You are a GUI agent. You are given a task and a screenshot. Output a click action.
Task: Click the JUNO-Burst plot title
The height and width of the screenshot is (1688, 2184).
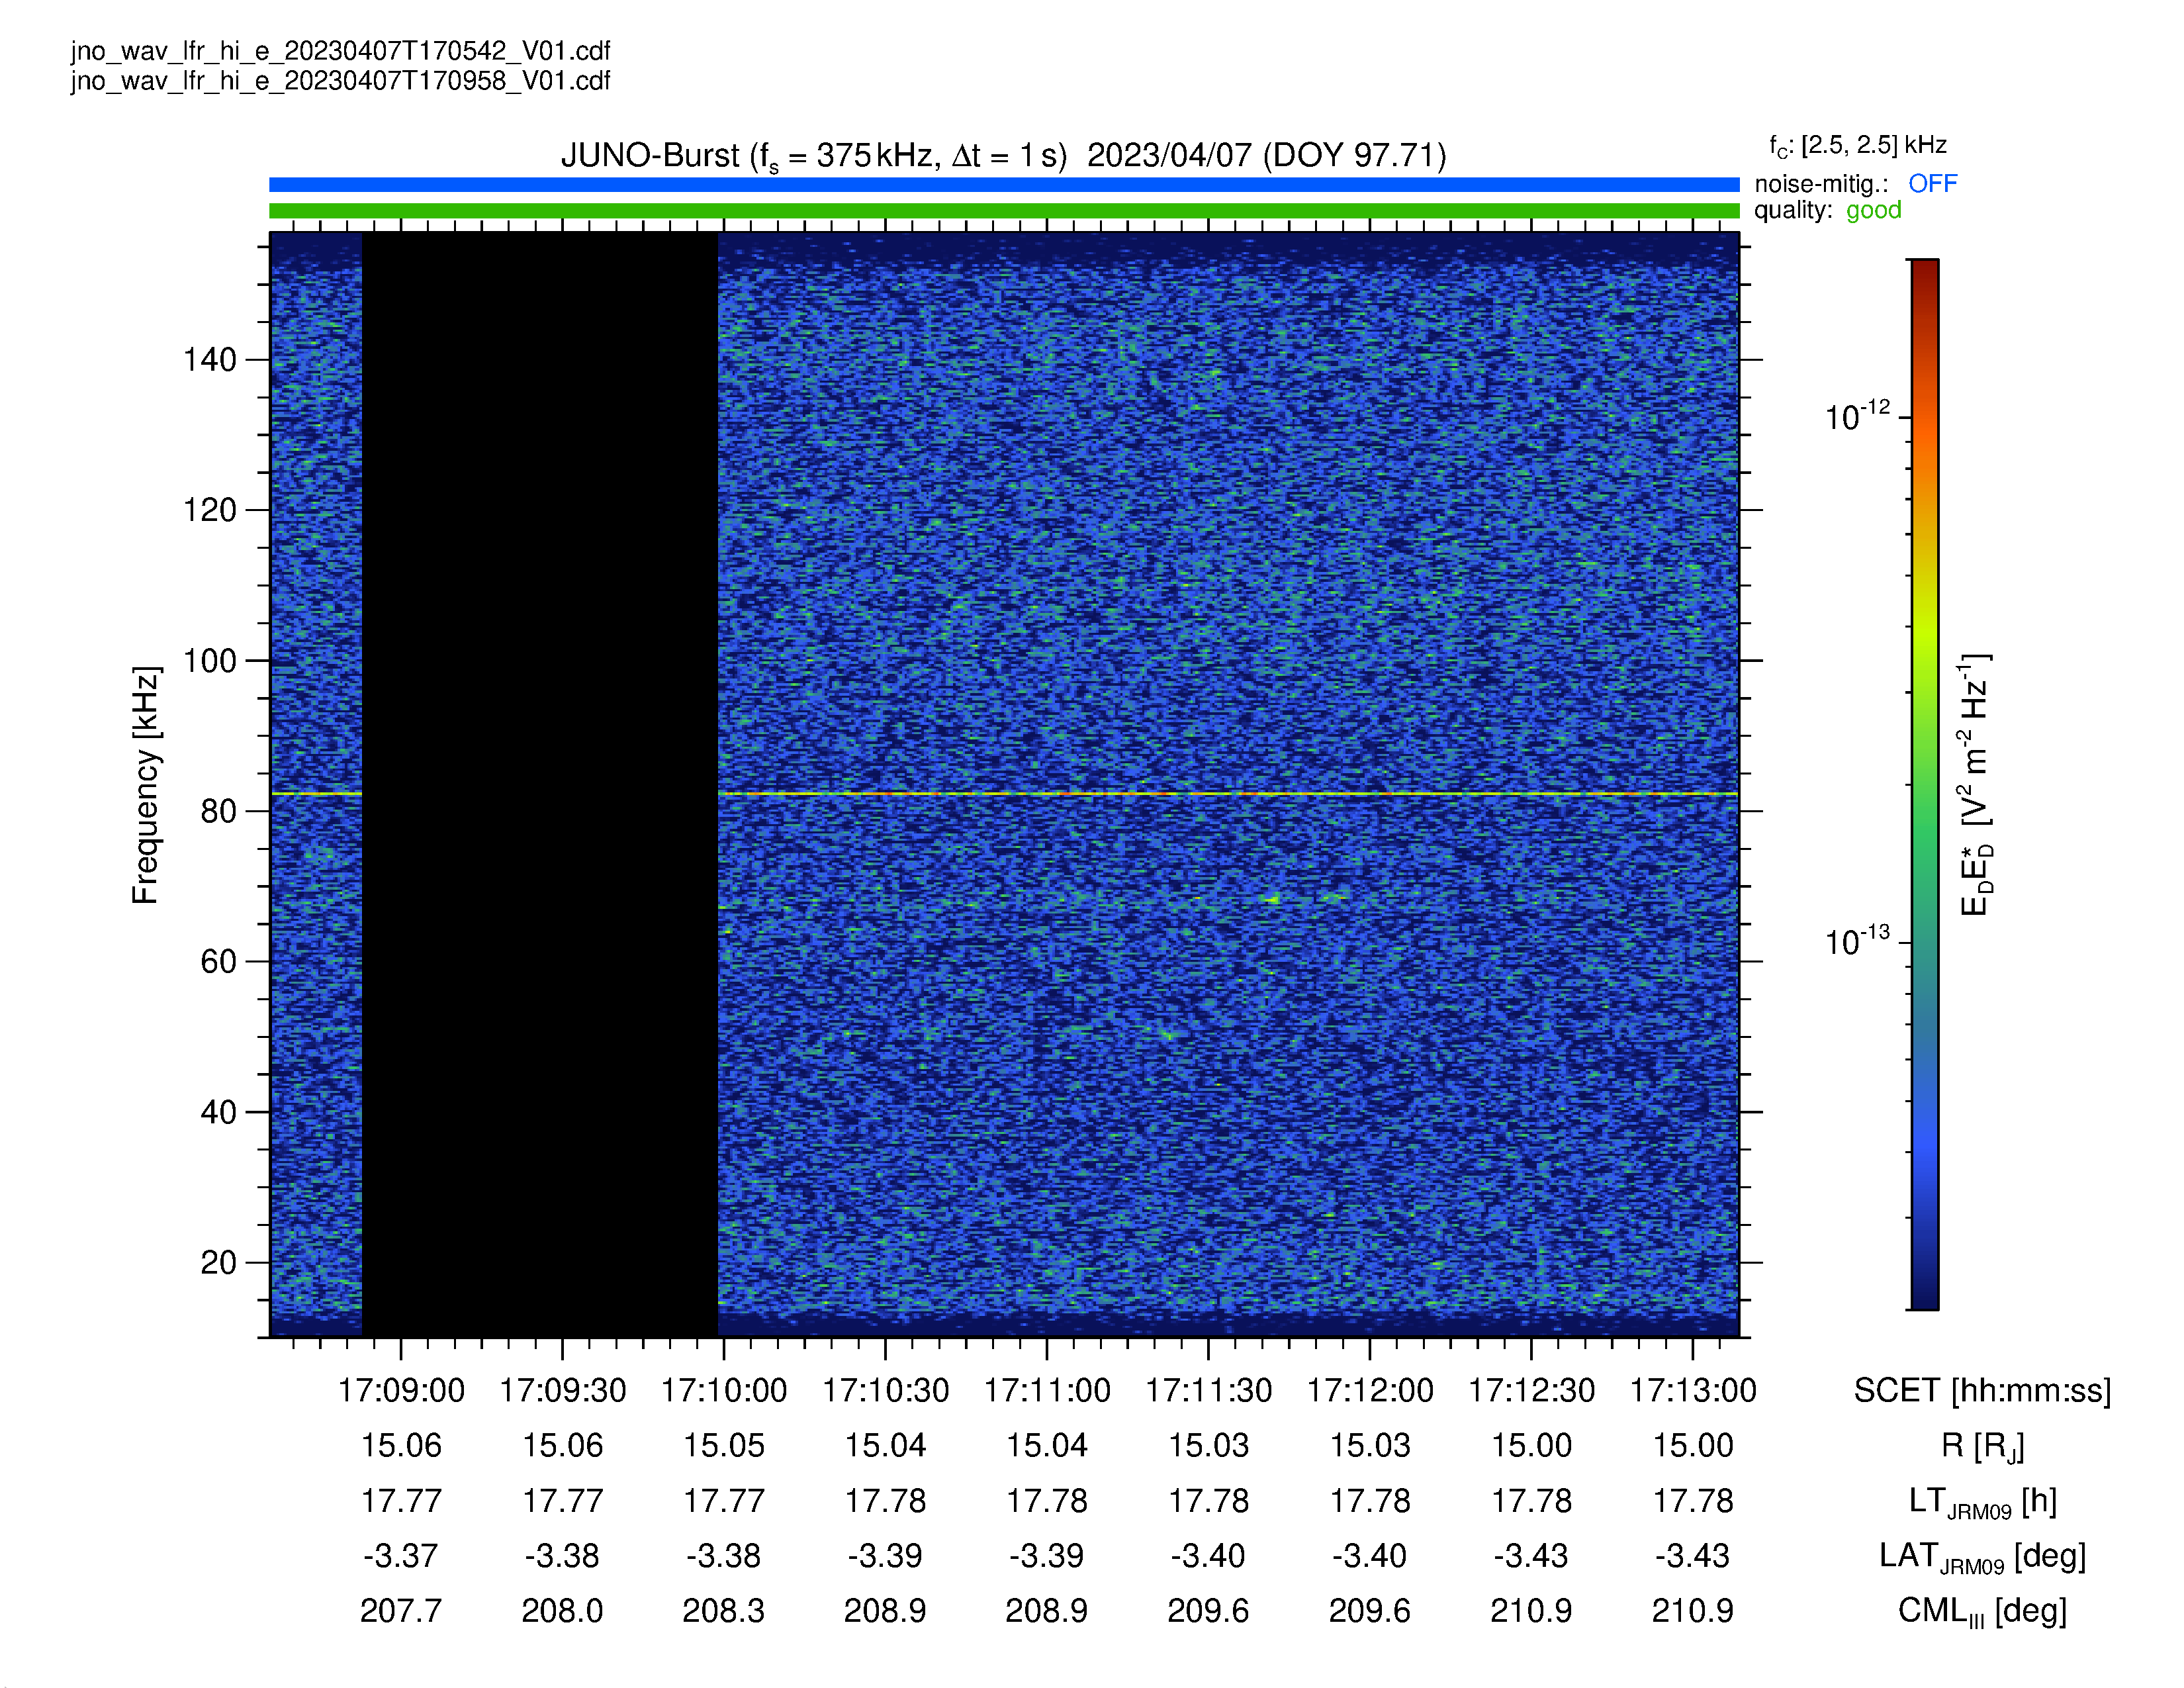pos(1003,156)
